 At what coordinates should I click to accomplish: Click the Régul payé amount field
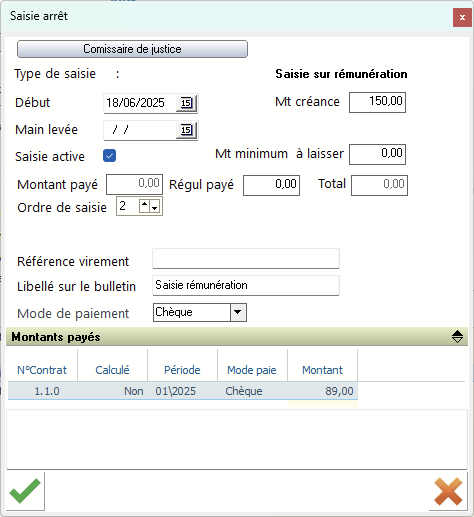[x=271, y=185]
